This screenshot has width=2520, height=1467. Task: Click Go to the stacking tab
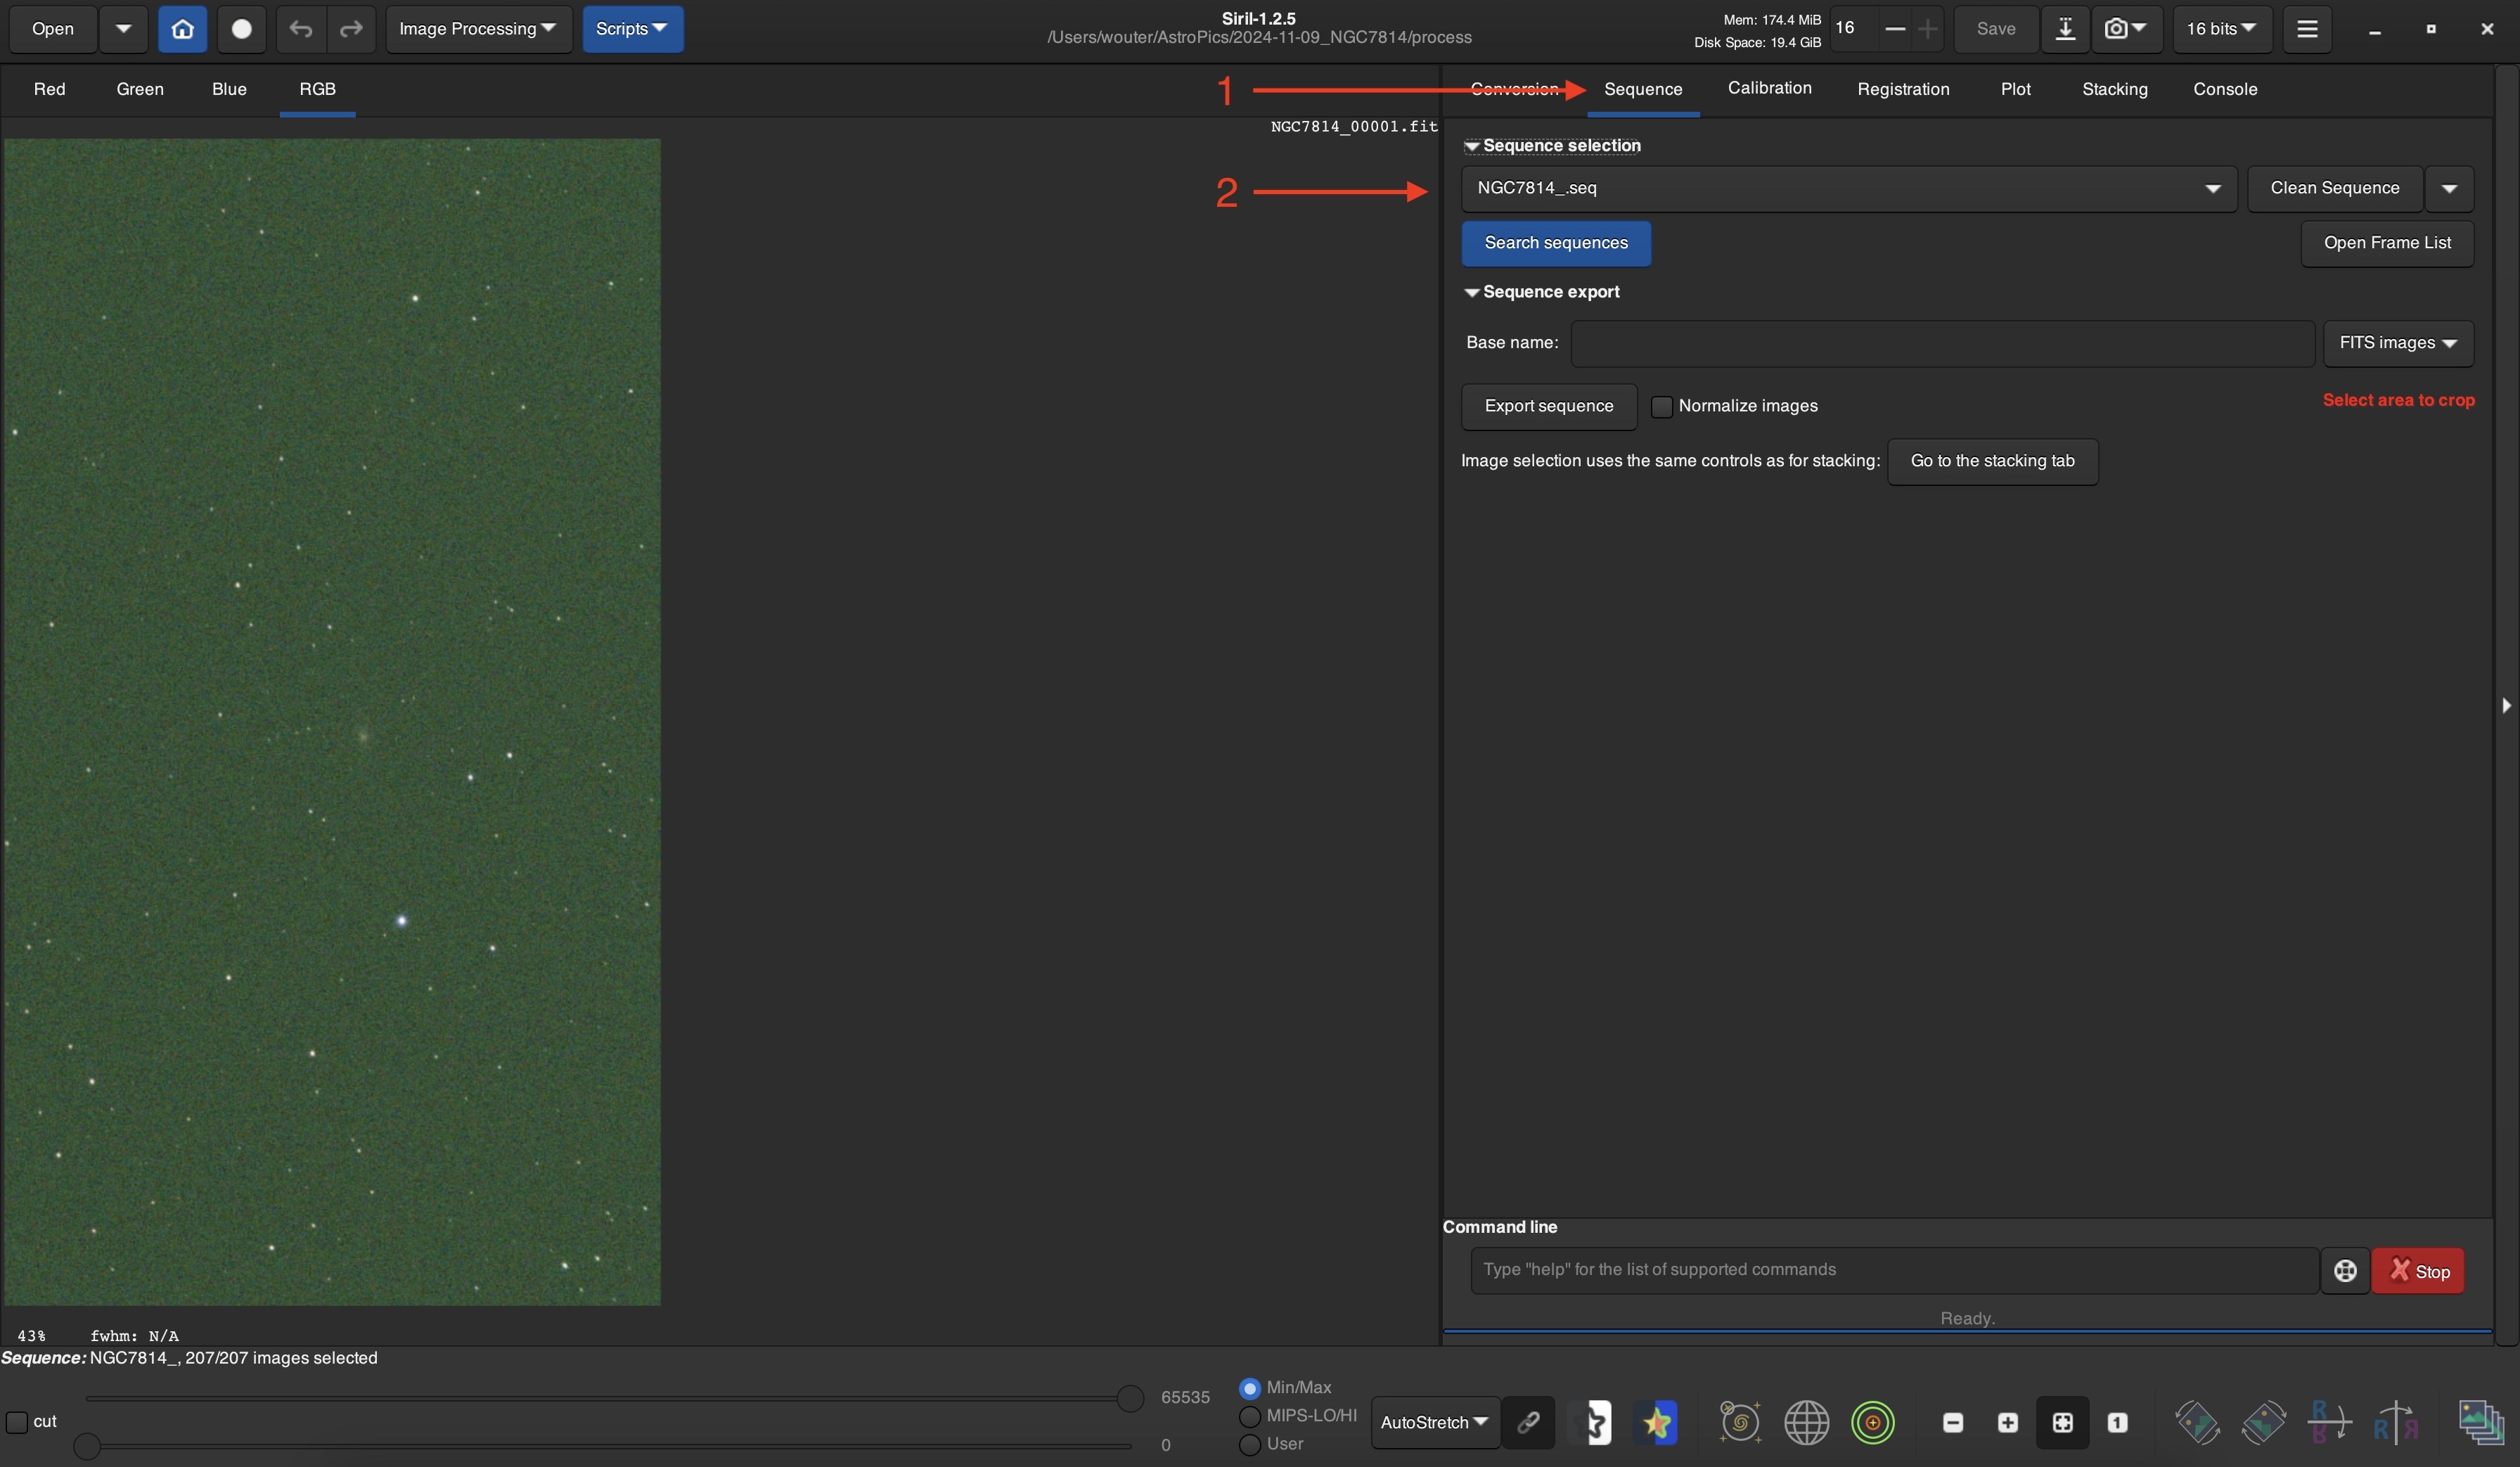click(x=1991, y=461)
